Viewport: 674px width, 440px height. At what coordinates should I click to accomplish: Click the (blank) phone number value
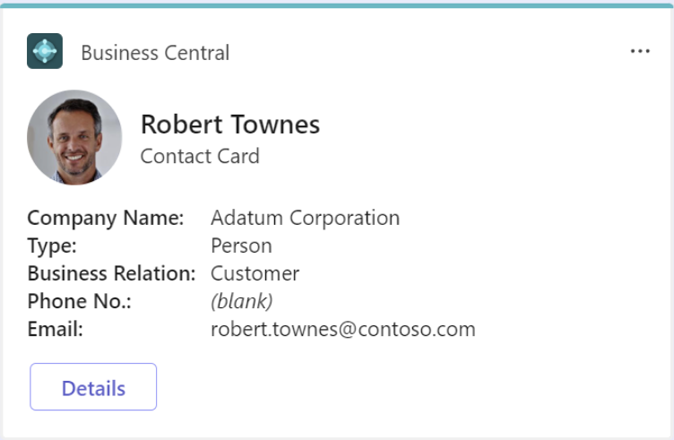coord(242,301)
